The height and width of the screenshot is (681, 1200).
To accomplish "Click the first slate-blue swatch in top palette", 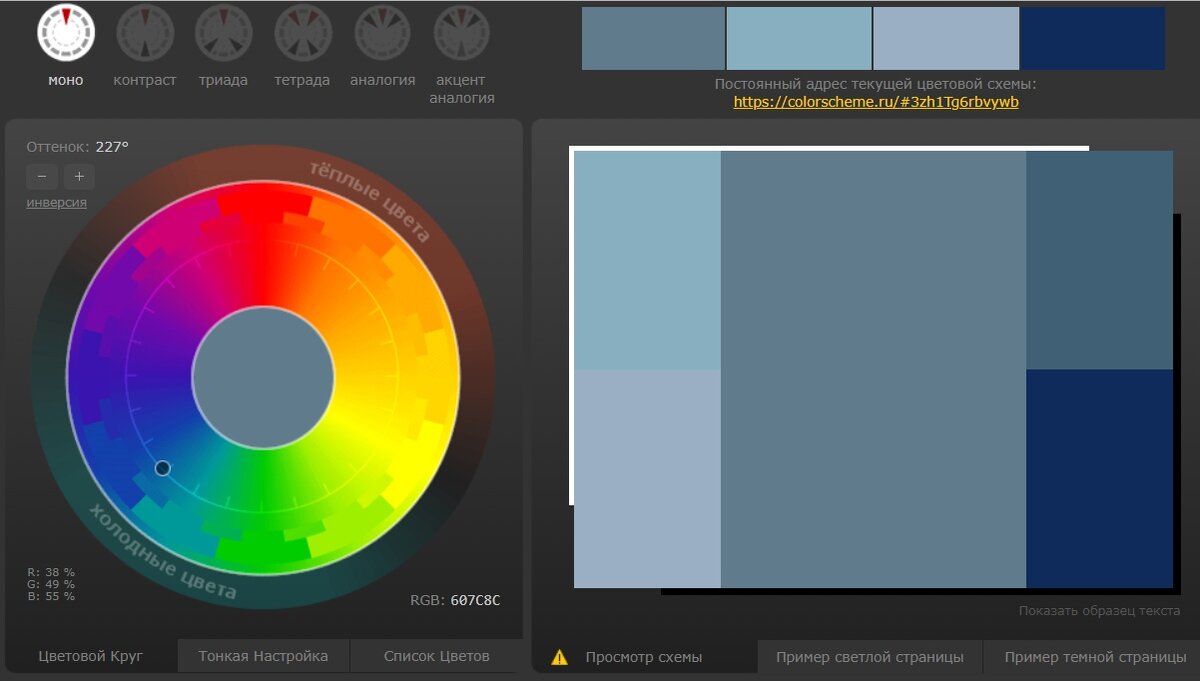I will [x=653, y=38].
